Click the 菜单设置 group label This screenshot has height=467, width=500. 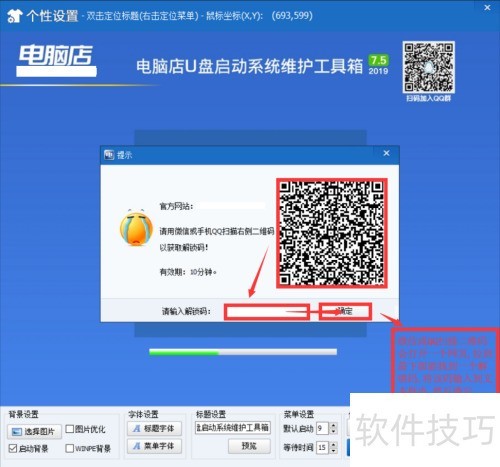[x=298, y=414]
